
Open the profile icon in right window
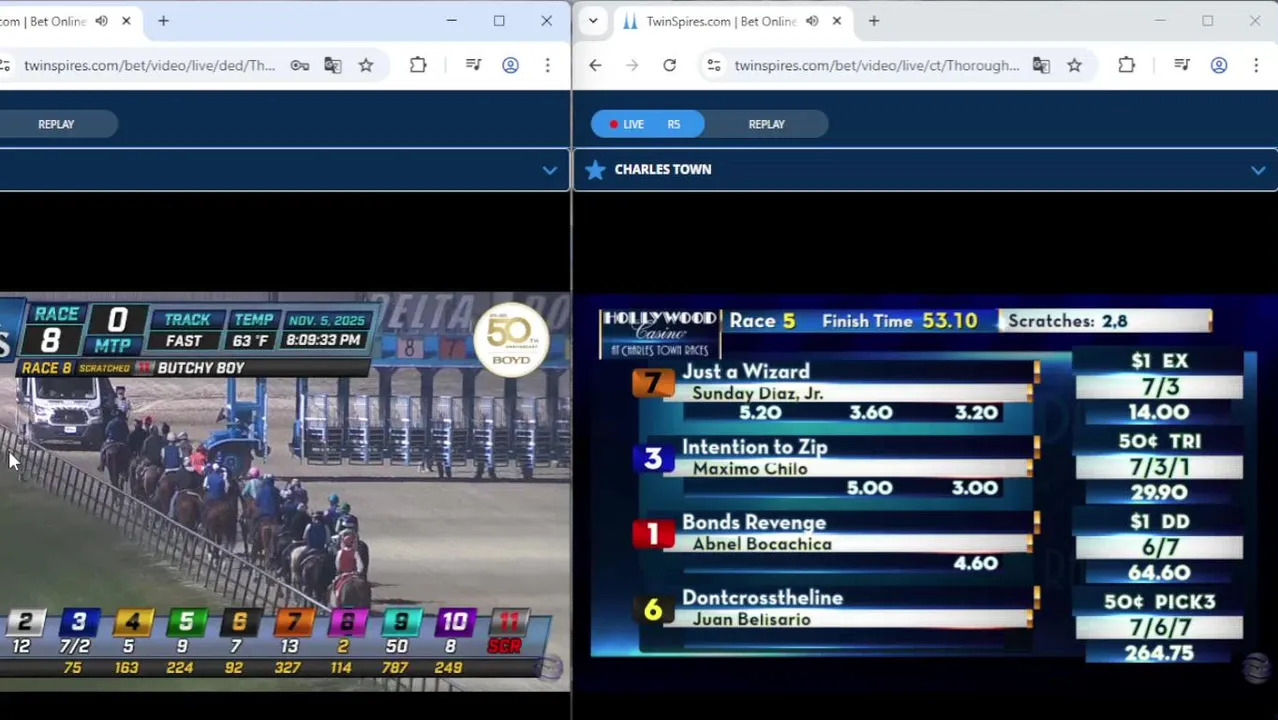tap(1219, 65)
